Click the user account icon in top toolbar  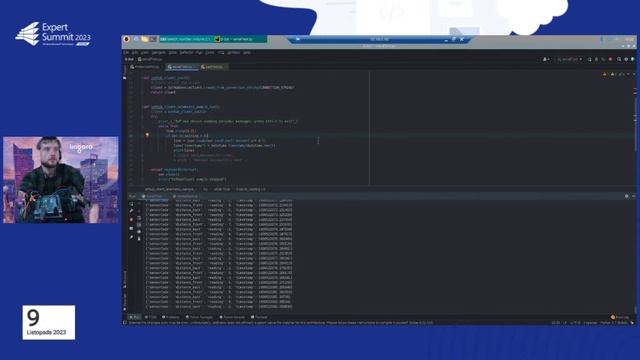[545, 60]
